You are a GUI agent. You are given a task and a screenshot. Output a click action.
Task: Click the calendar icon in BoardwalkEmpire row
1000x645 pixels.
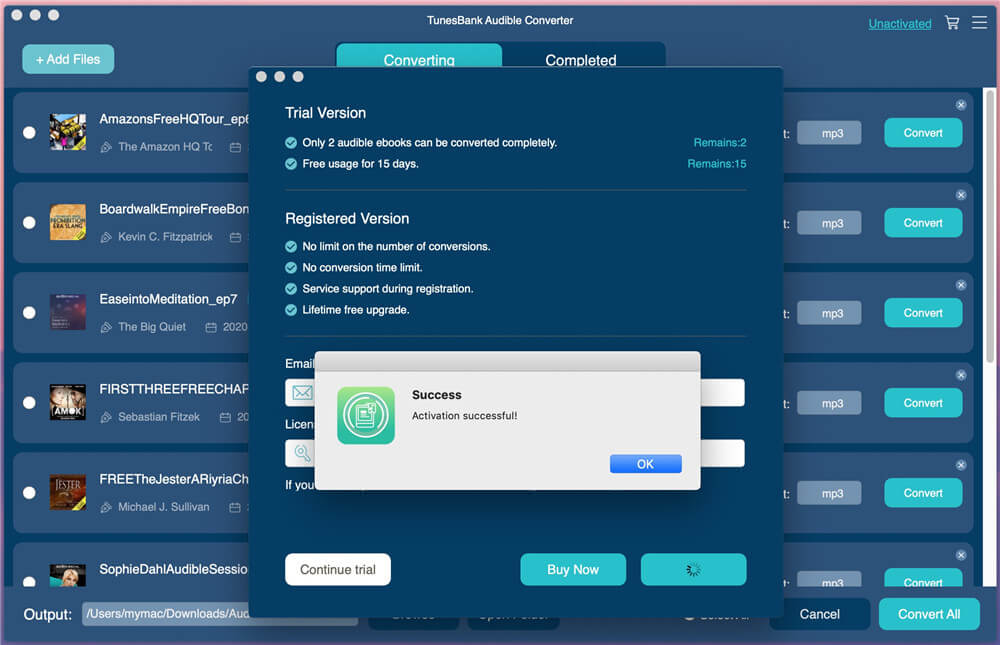235,237
